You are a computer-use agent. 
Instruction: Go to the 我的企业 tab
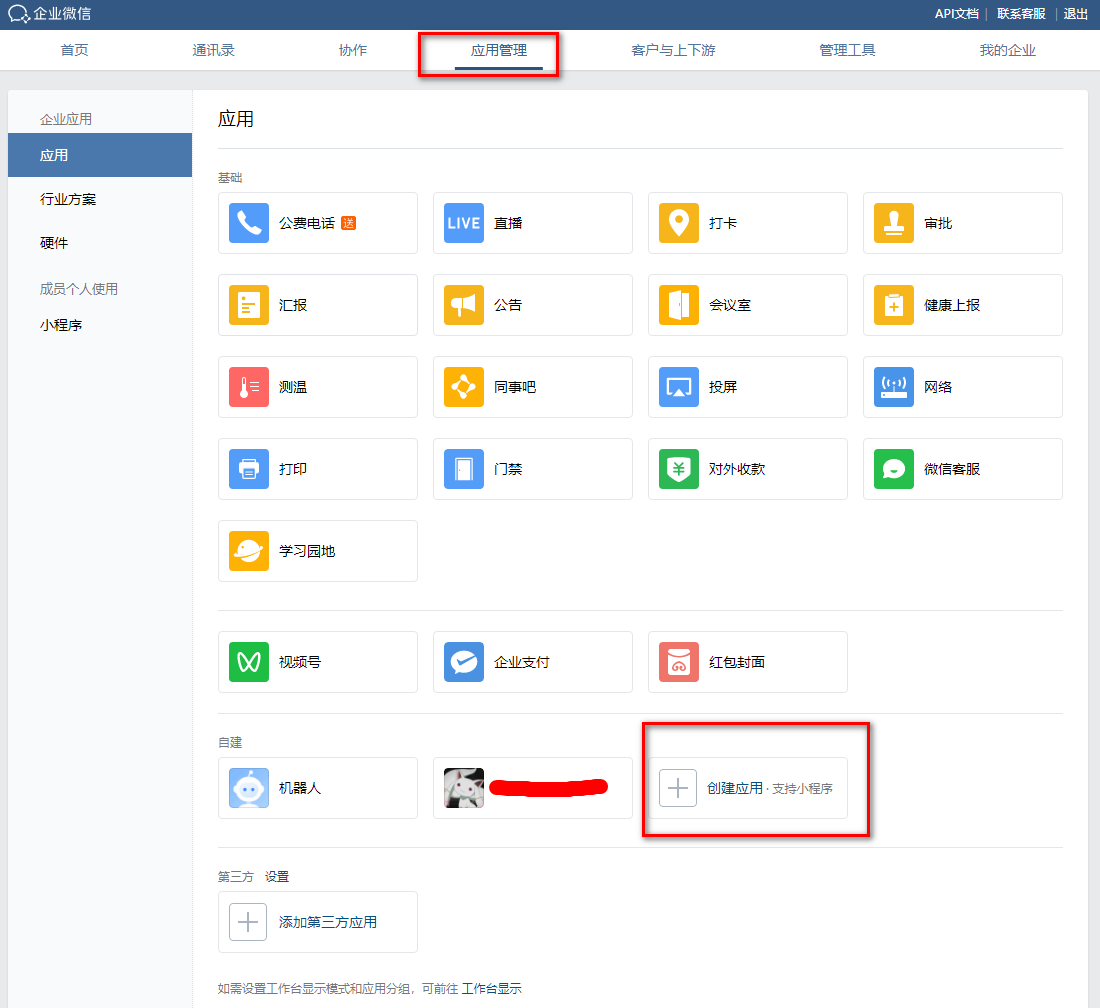(x=1007, y=50)
